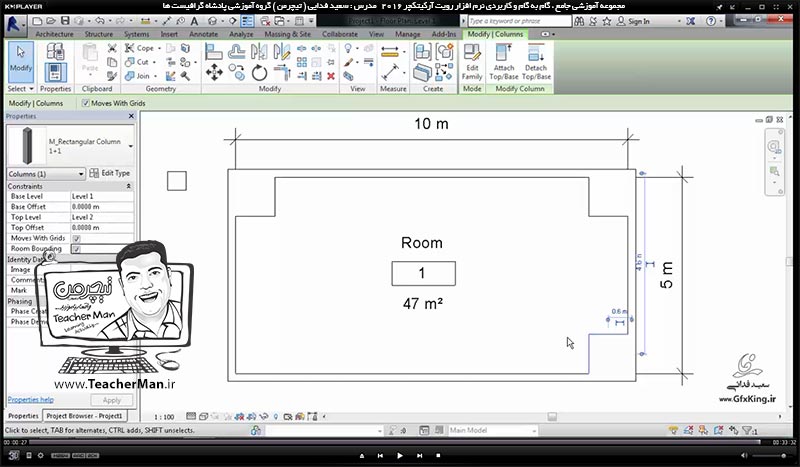Click Detach Top/Base

[536, 62]
